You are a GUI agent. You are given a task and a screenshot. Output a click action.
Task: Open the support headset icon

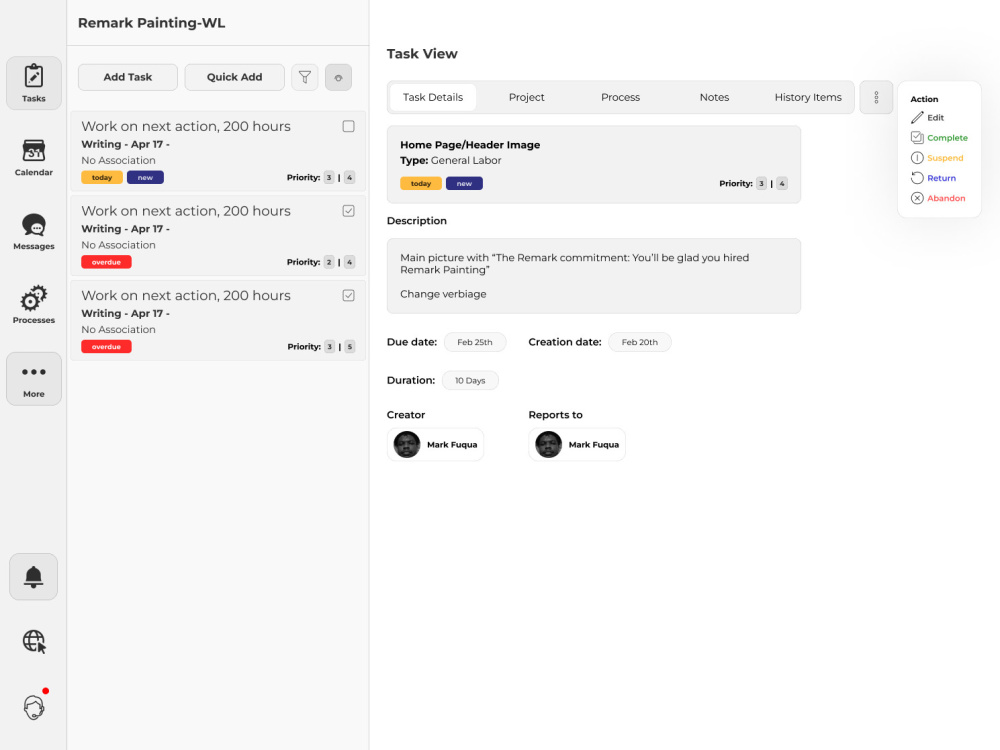click(x=34, y=707)
